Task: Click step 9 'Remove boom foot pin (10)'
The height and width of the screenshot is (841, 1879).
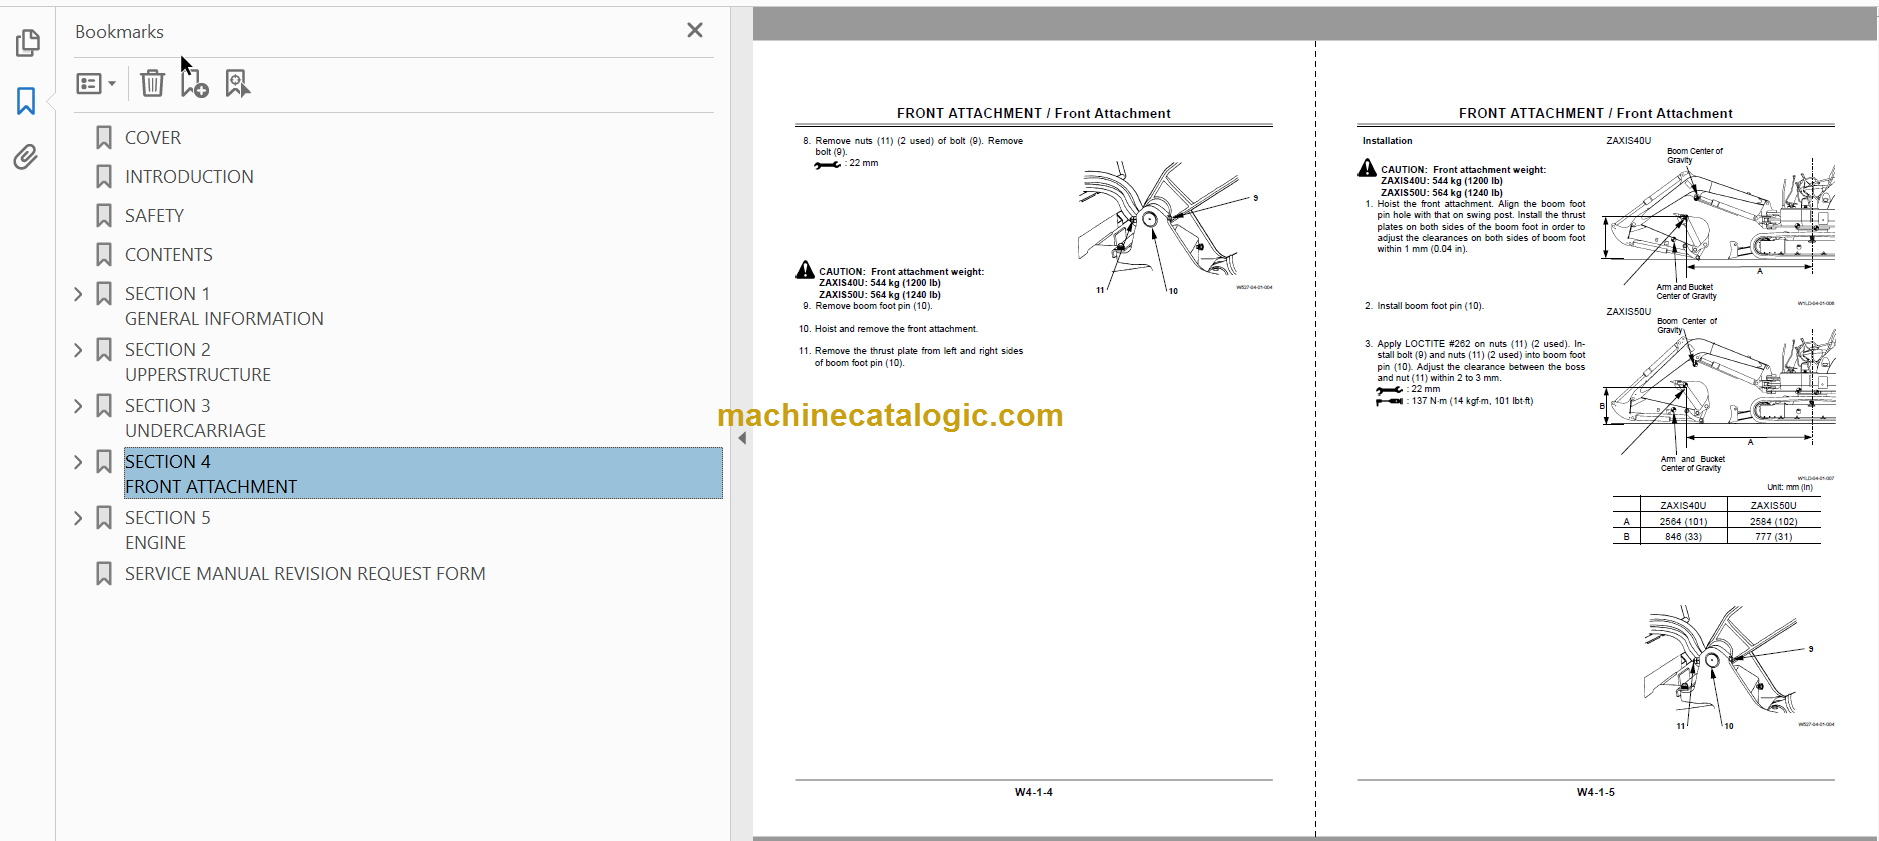Action: coord(867,306)
